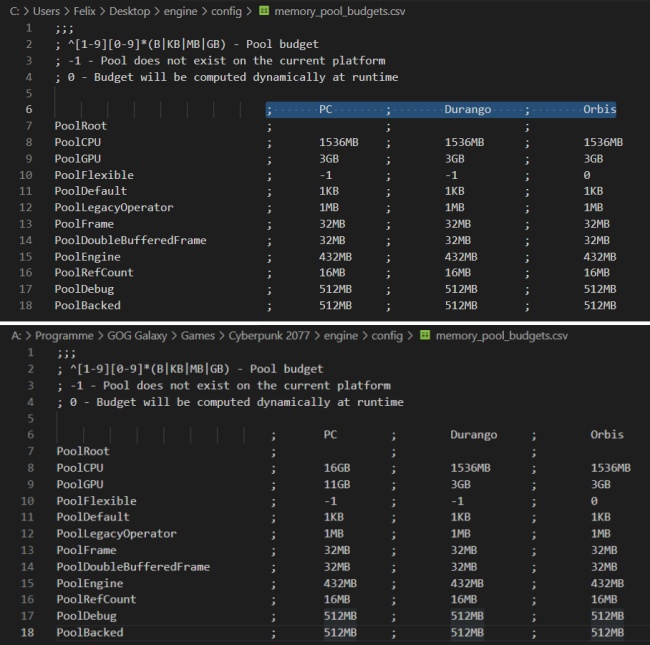Click the PC '512MB' PoolDebug value in bottom editor
Screen dimensions: 650x645
340,616
